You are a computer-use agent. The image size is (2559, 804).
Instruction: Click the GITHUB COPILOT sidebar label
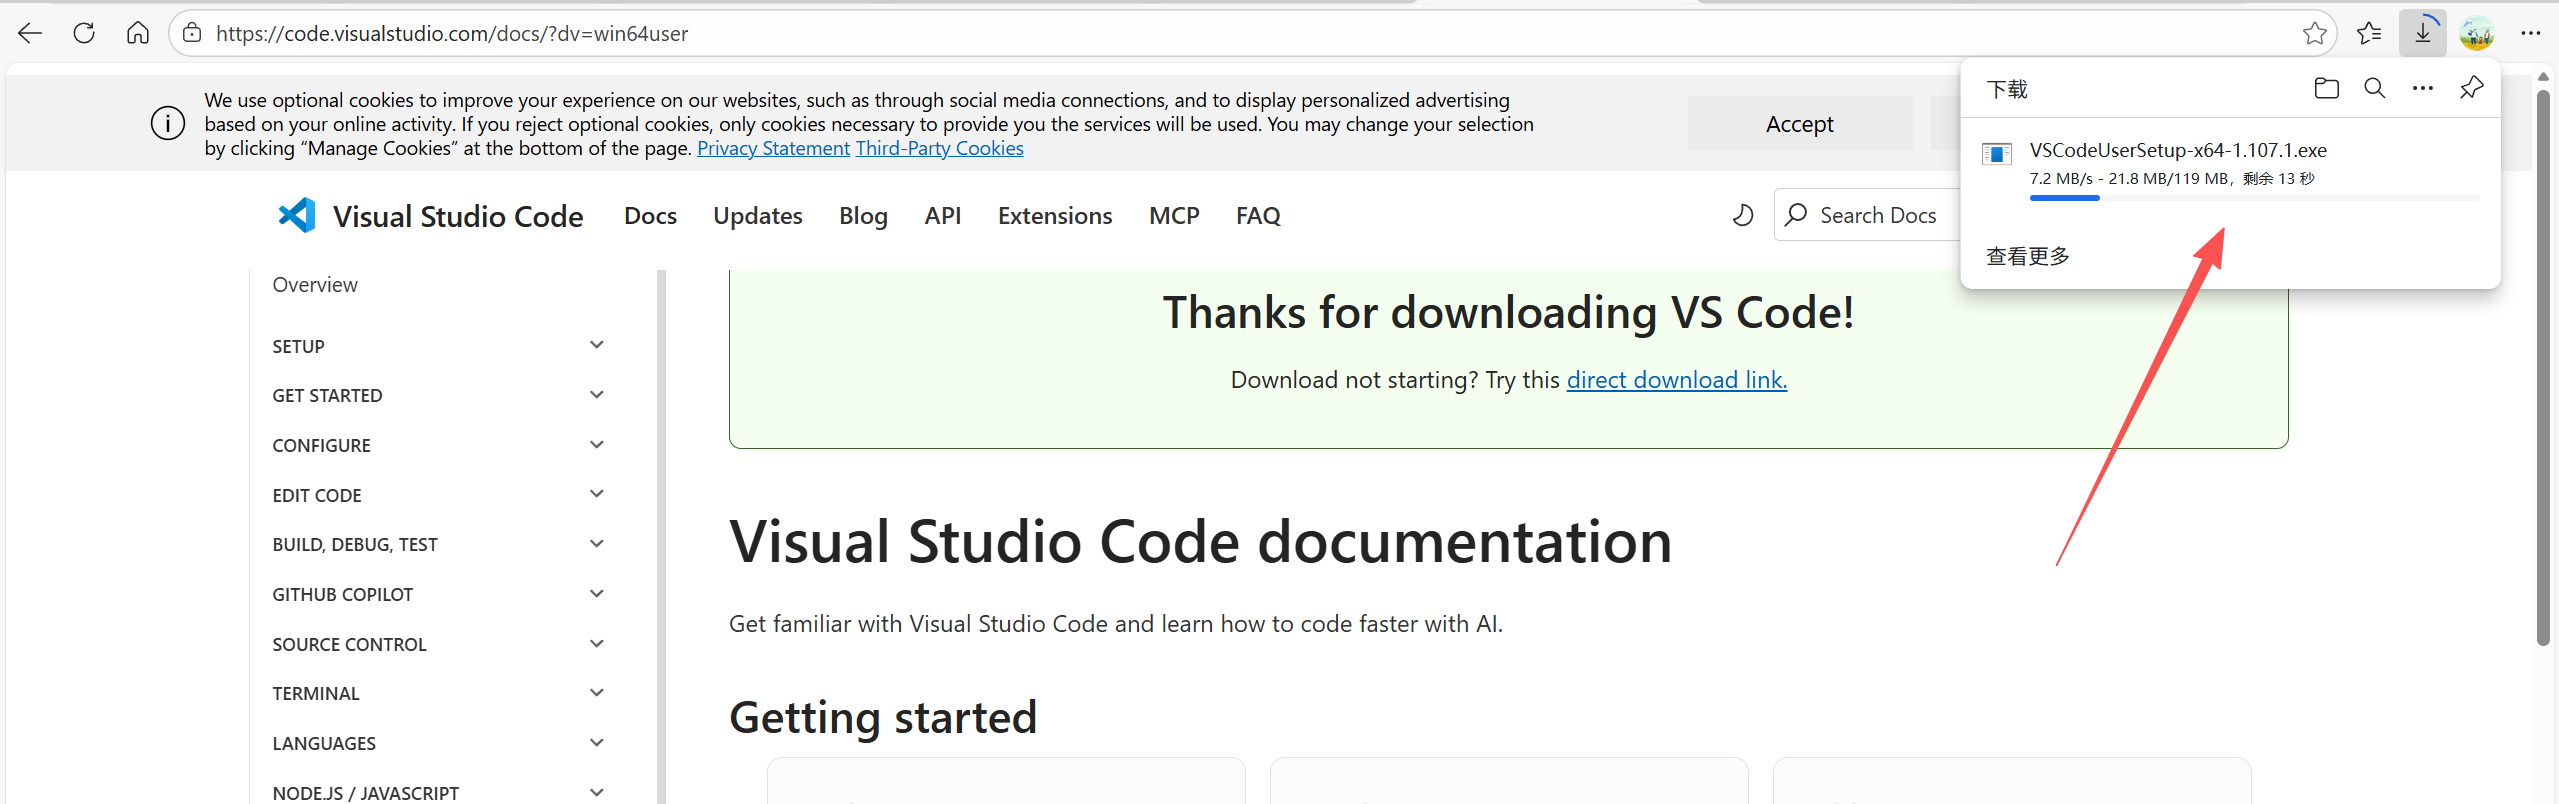(342, 595)
